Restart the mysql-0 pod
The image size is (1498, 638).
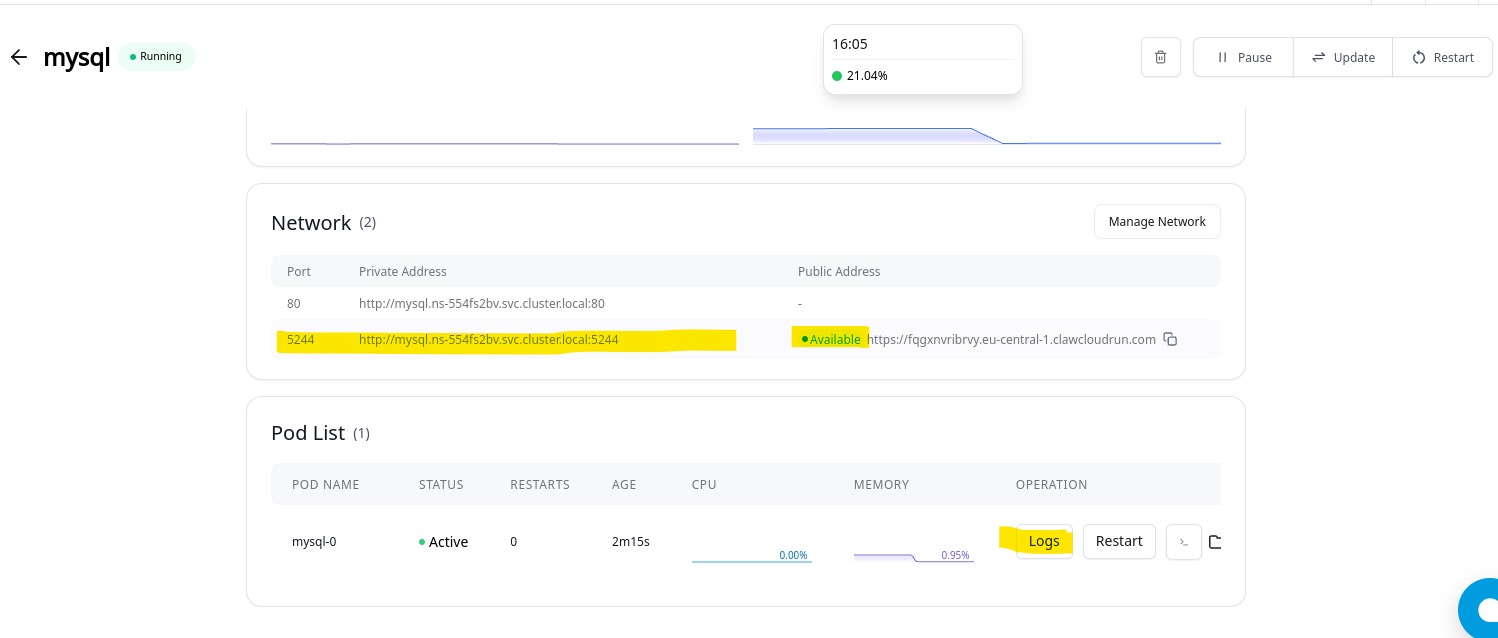pyautogui.click(x=1118, y=541)
